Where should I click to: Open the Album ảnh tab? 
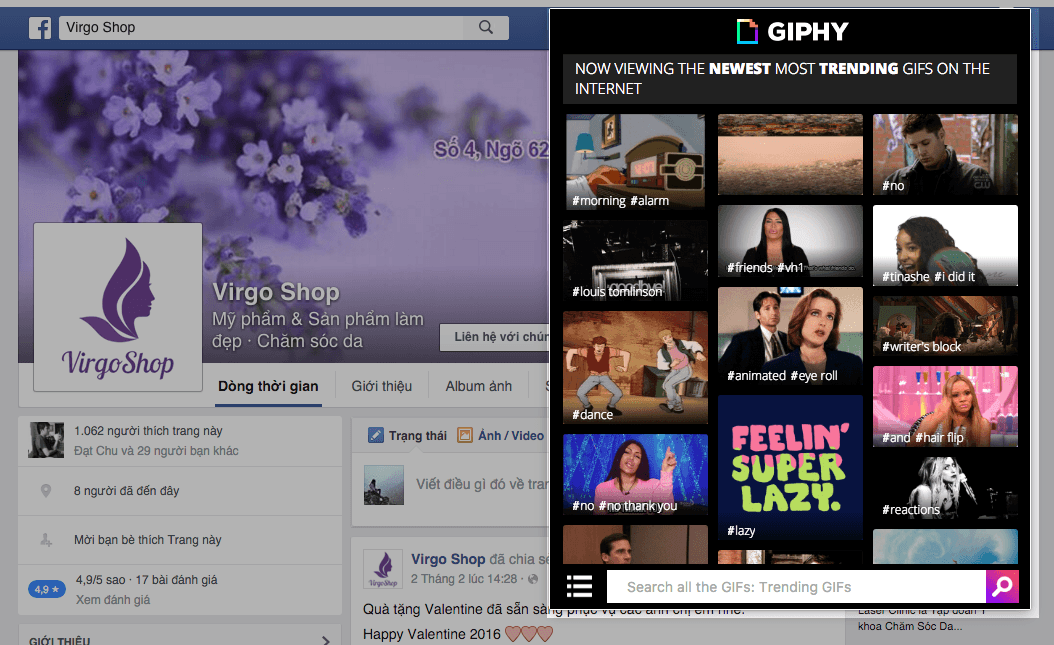click(479, 386)
